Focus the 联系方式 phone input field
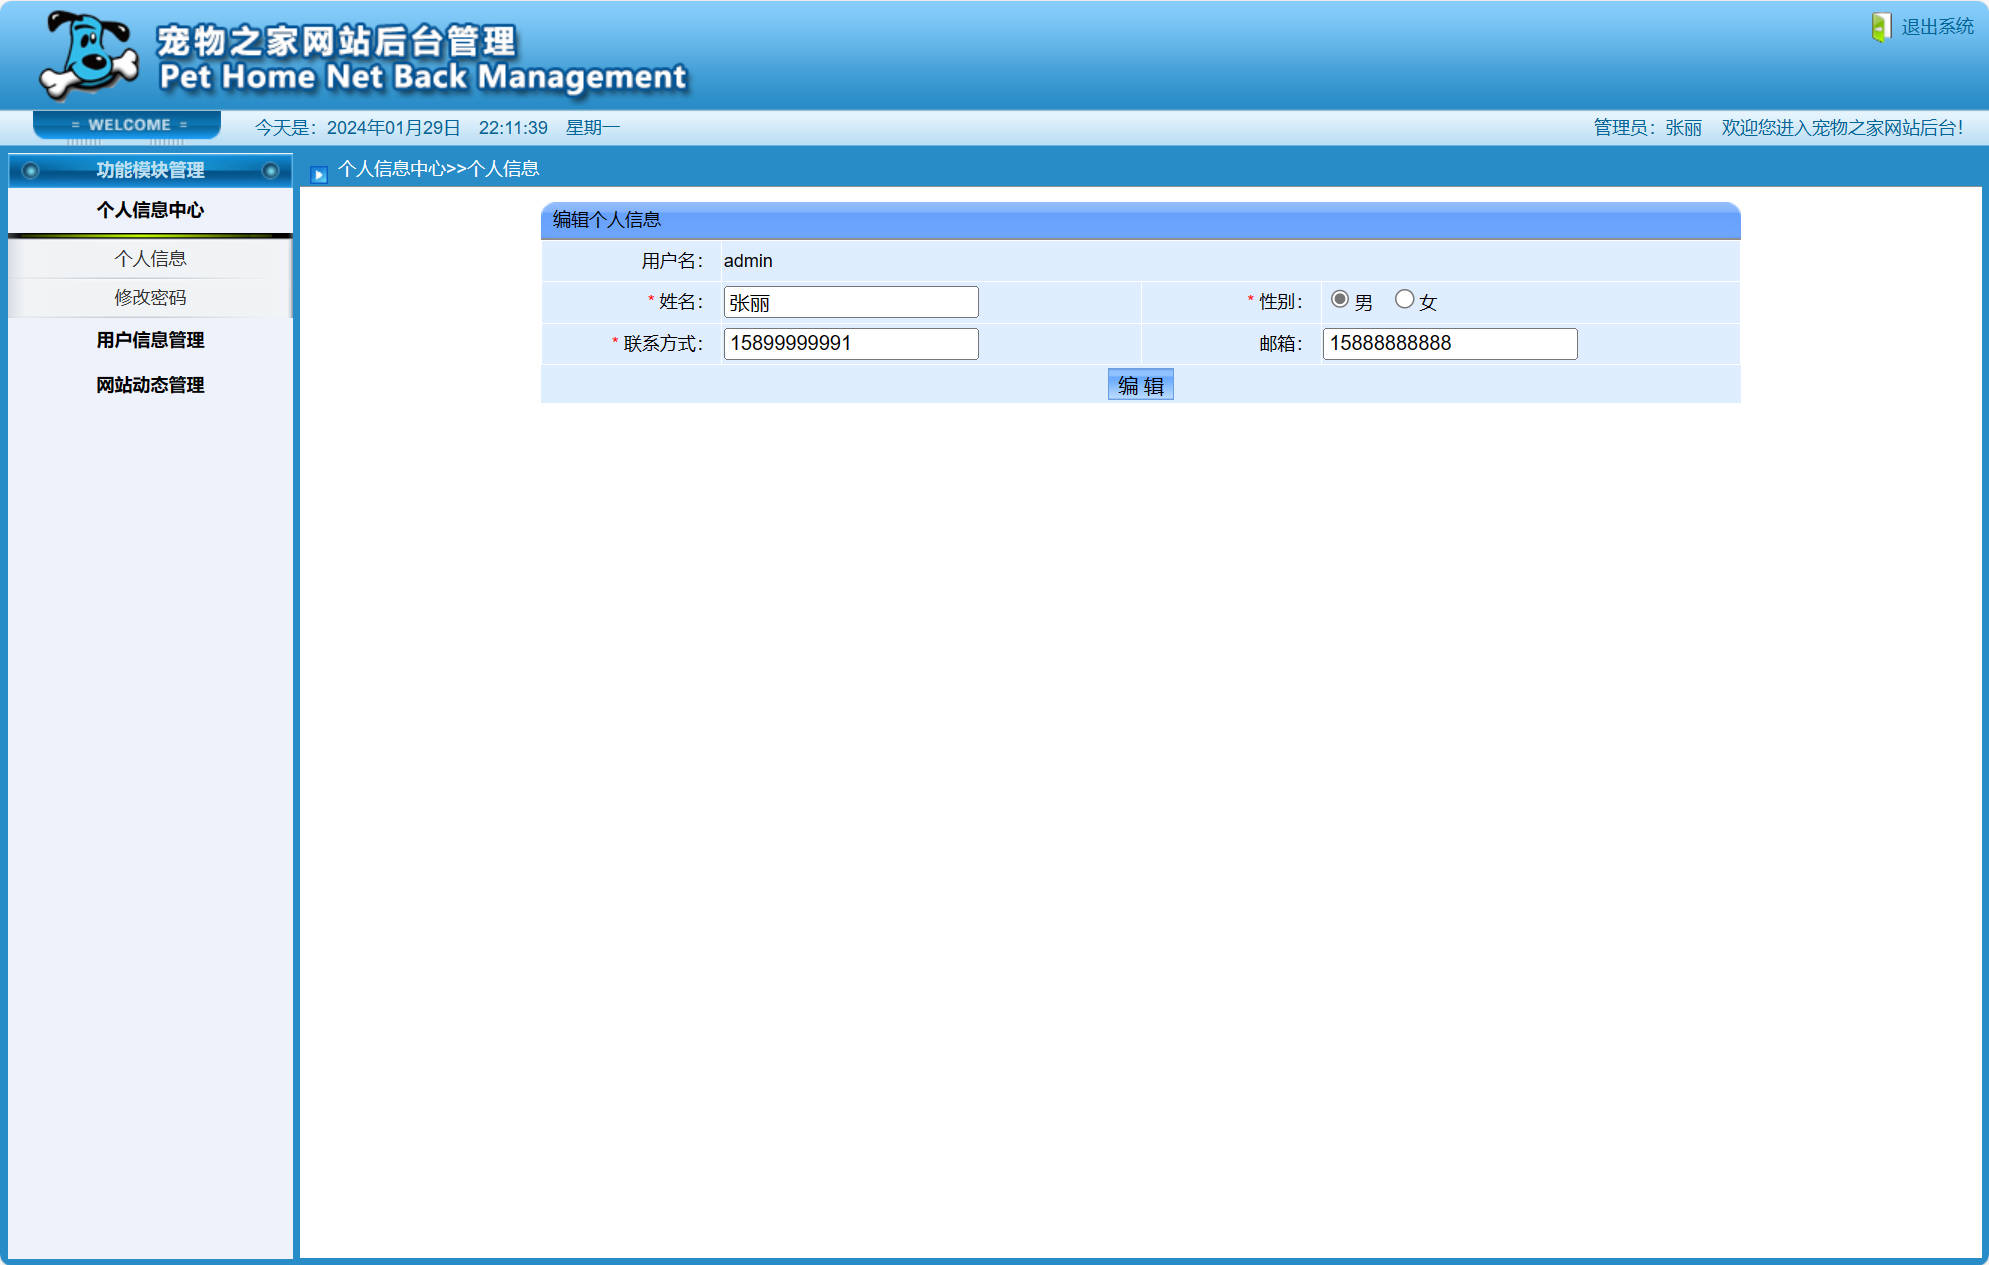The height and width of the screenshot is (1265, 1989). [x=850, y=344]
